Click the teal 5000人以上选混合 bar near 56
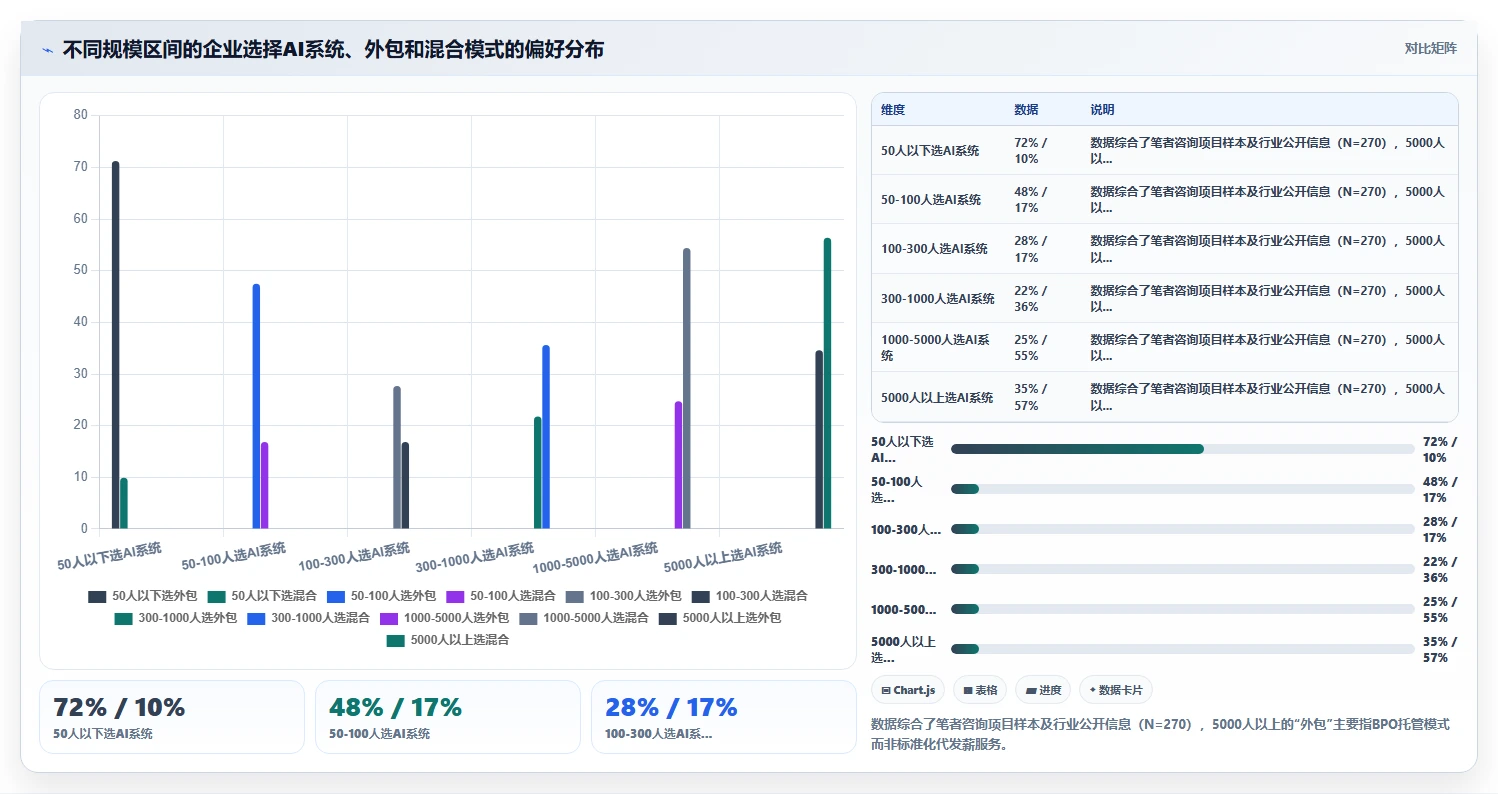 (x=827, y=383)
